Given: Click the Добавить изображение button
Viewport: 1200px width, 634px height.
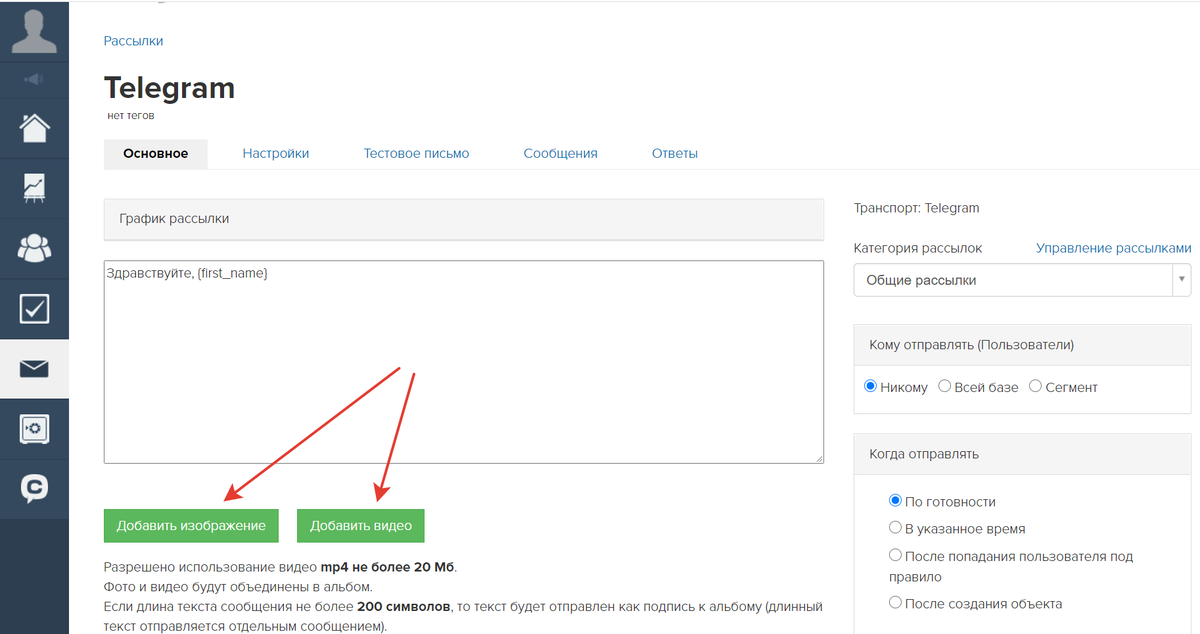Looking at the screenshot, I should point(191,525).
